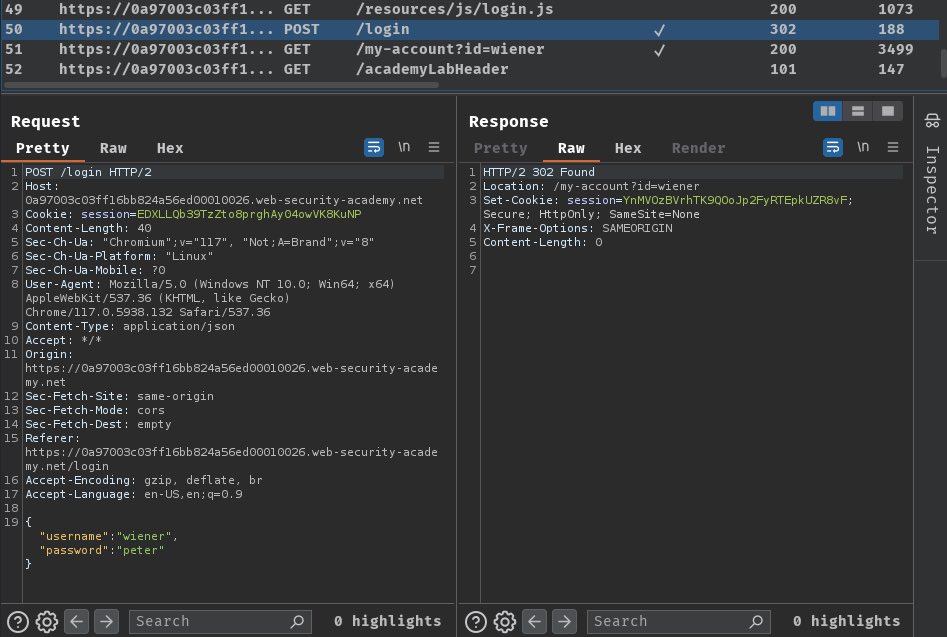Toggle soft word wrap in the Request panel
The width and height of the screenshot is (947, 637).
[x=374, y=147]
